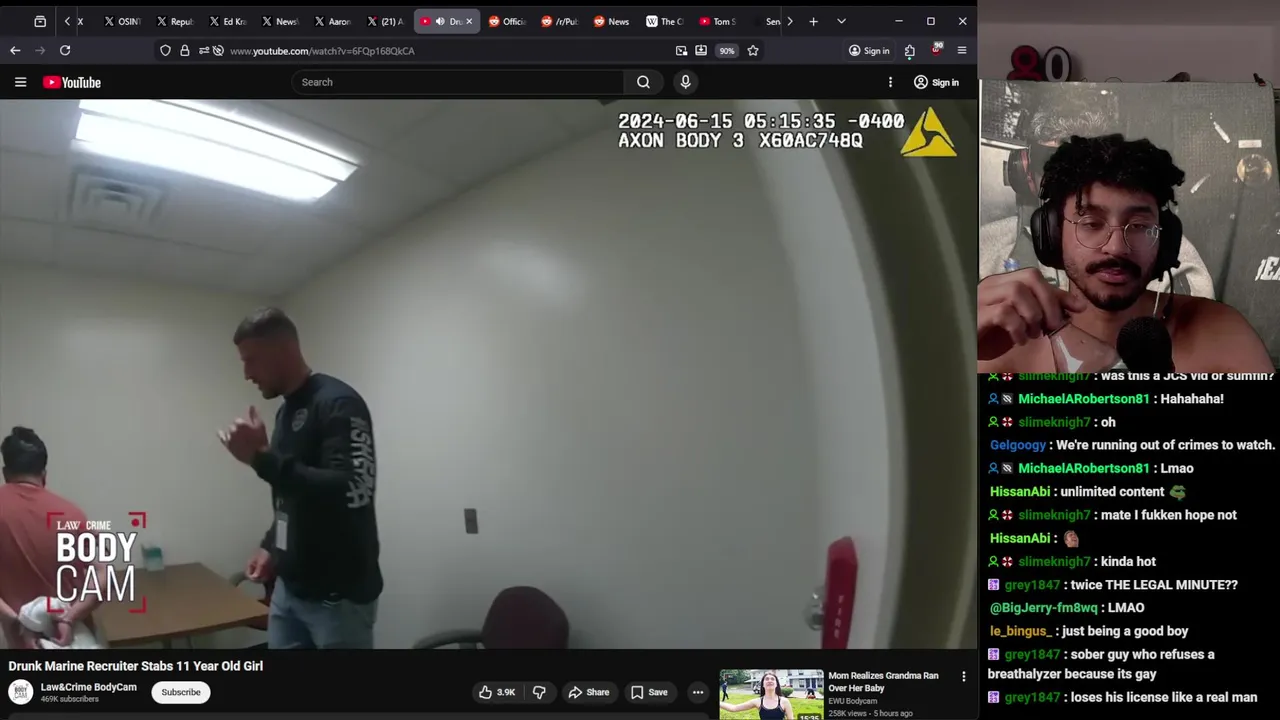Click the video title 'Drunk Marine Recruiter Stabs 11 Year Old Girl'
This screenshot has width=1280, height=720.
136,666
